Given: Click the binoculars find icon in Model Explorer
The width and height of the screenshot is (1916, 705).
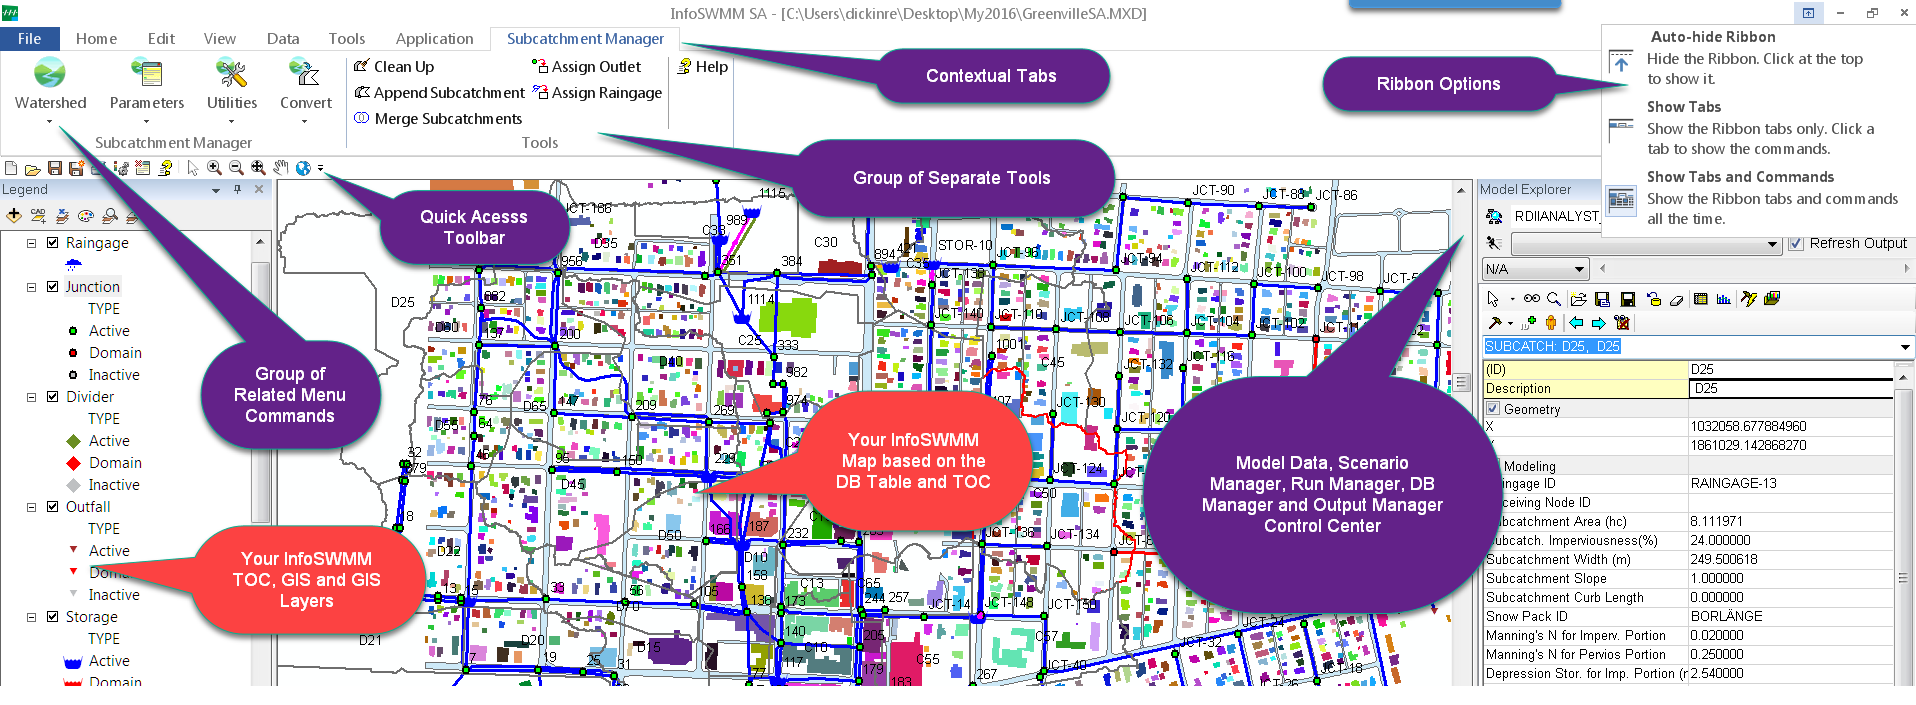Looking at the screenshot, I should (x=1531, y=298).
